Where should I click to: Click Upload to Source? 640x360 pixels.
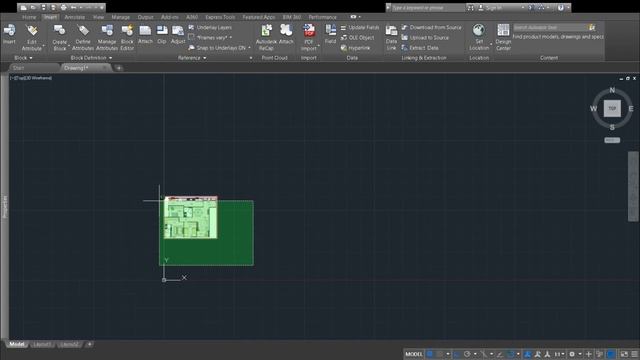point(425,38)
